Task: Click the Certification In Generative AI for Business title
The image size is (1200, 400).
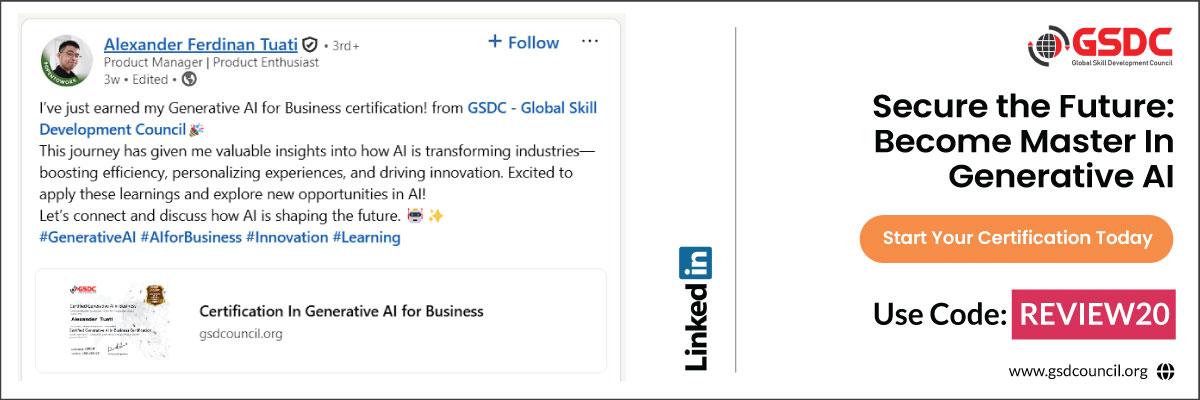Action: (341, 311)
